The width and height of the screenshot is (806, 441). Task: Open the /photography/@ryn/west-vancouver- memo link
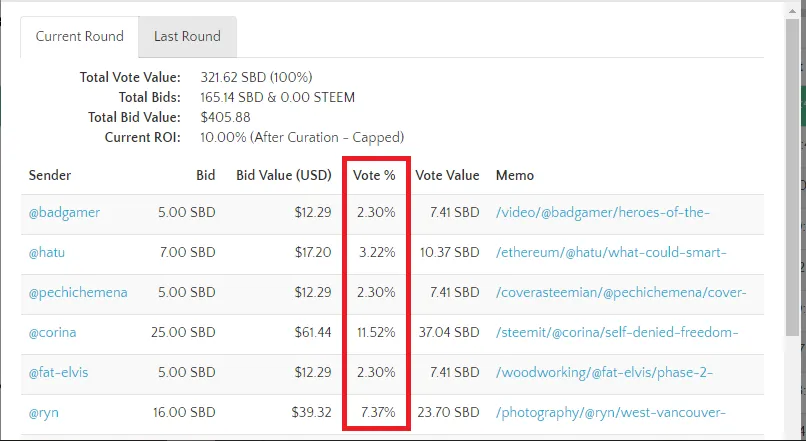(611, 412)
